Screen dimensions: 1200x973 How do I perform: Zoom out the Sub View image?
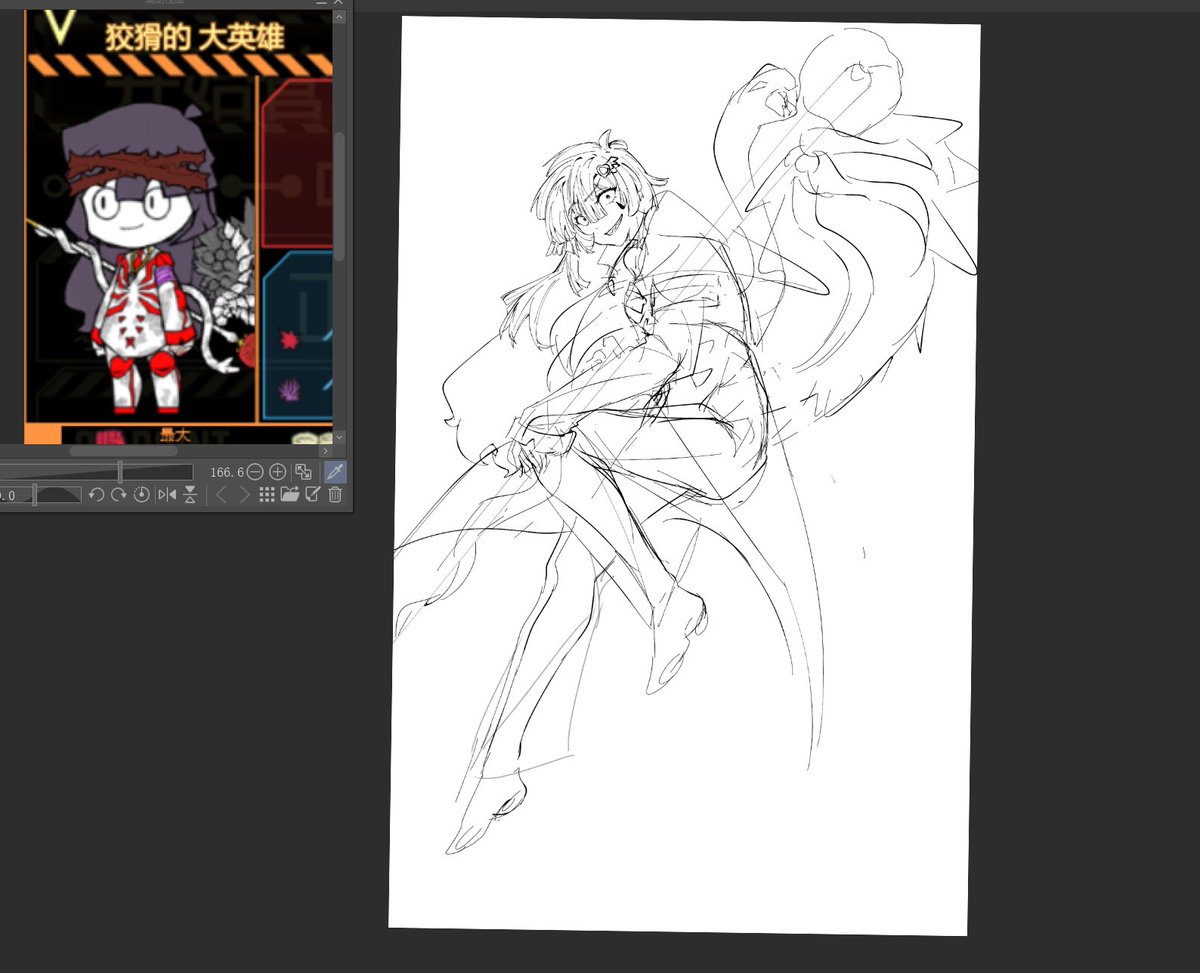(x=255, y=471)
